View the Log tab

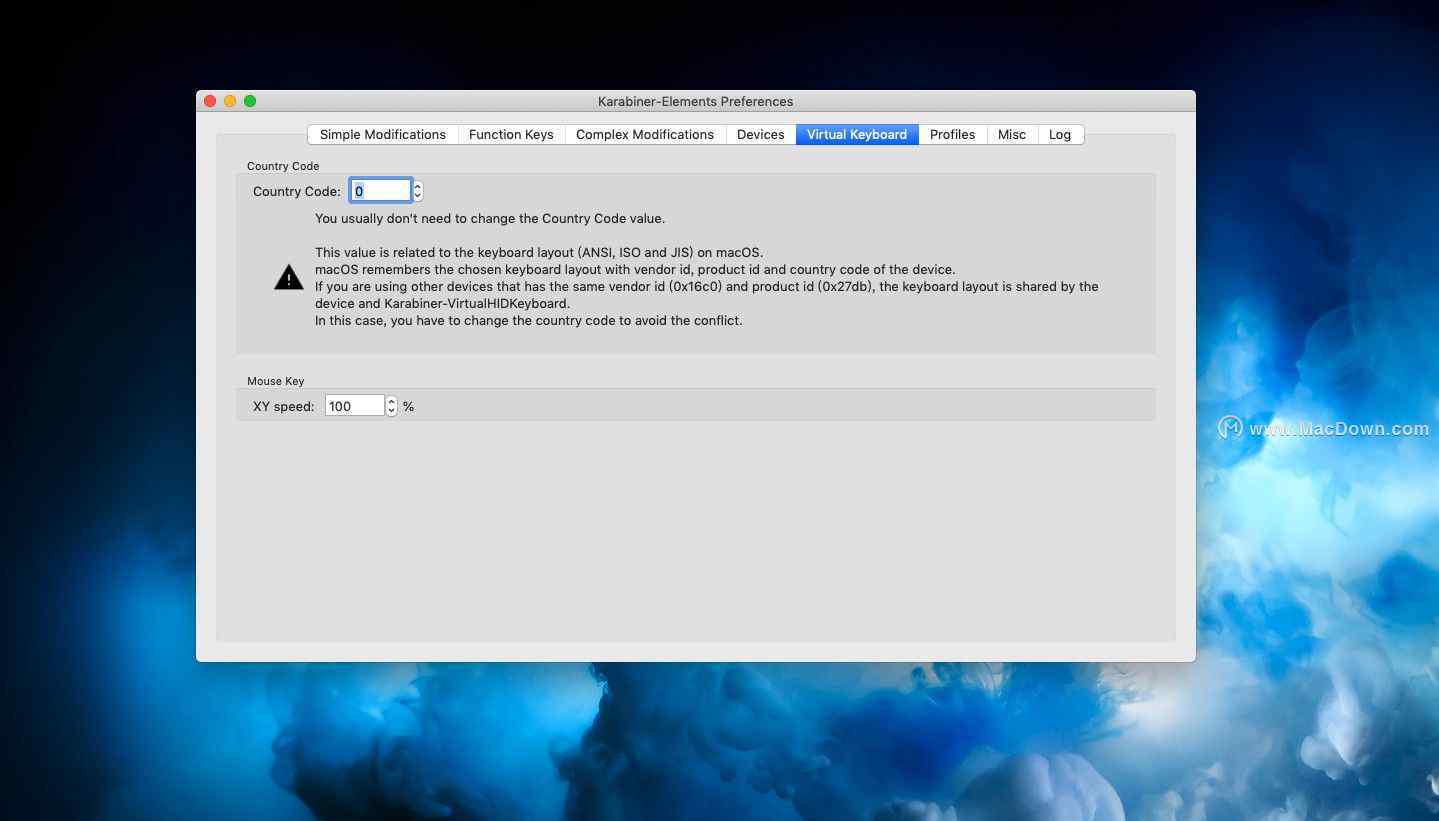click(1059, 135)
